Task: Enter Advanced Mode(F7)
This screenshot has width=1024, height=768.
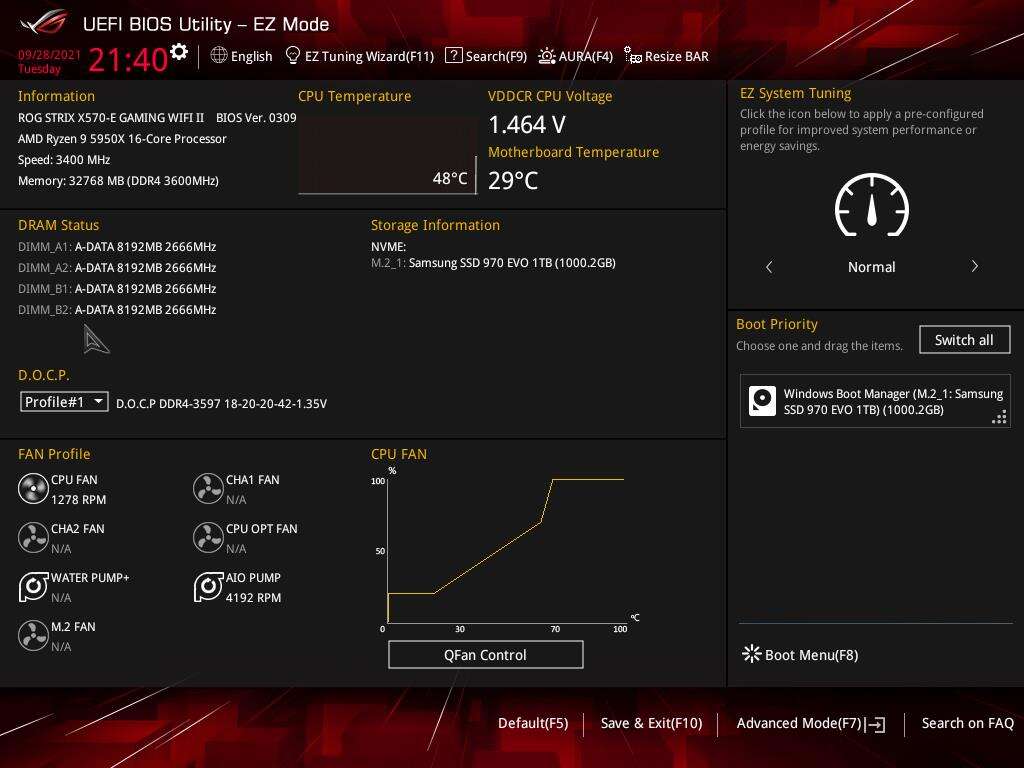Action: 810,723
